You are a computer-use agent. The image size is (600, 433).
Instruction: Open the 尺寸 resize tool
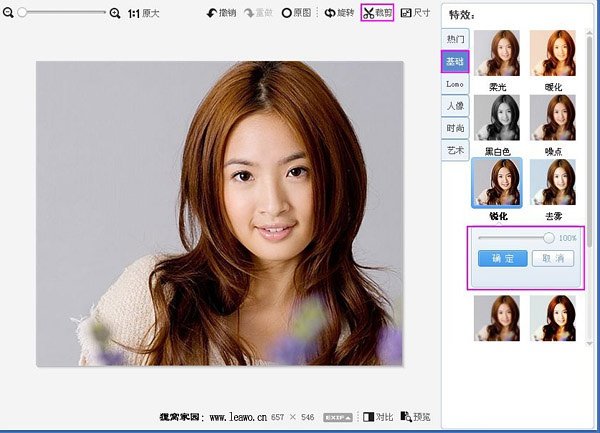415,14
